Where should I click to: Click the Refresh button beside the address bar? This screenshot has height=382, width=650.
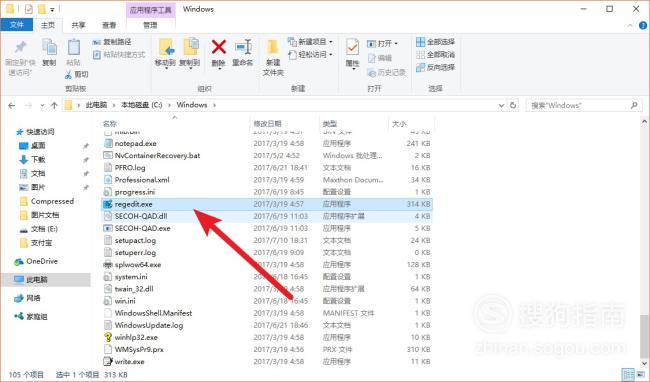point(513,105)
